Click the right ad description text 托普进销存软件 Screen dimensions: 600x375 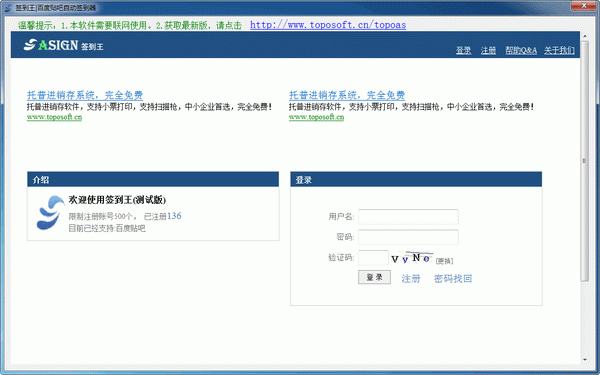(x=411, y=107)
